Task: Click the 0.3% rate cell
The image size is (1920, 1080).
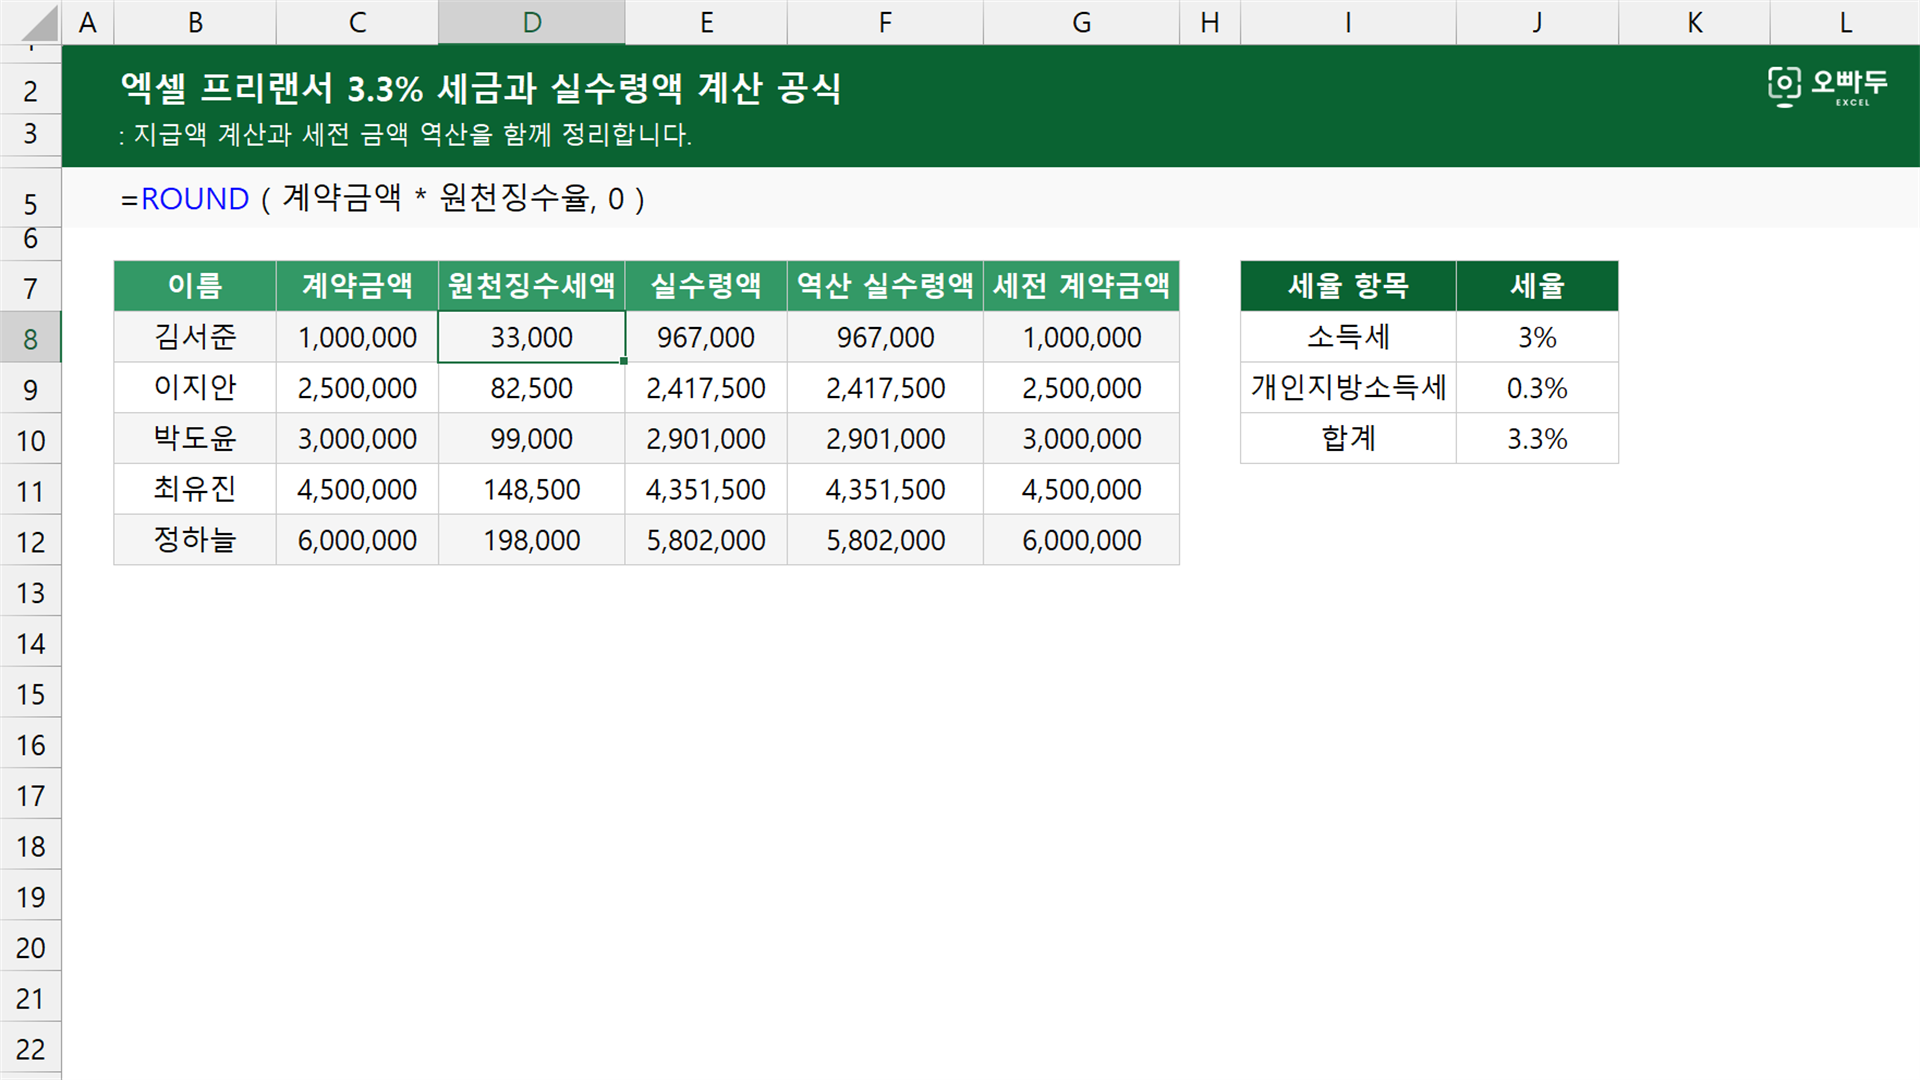Action: 1537,388
